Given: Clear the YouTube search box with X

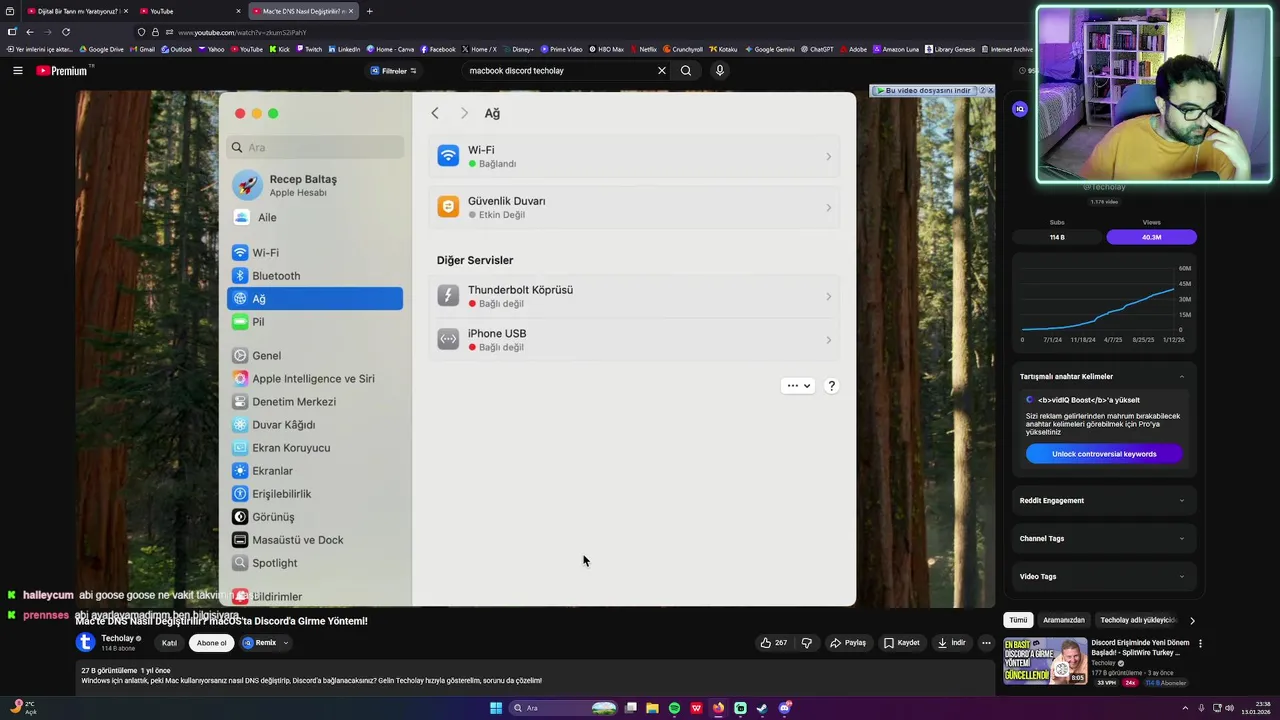Looking at the screenshot, I should 661,71.
